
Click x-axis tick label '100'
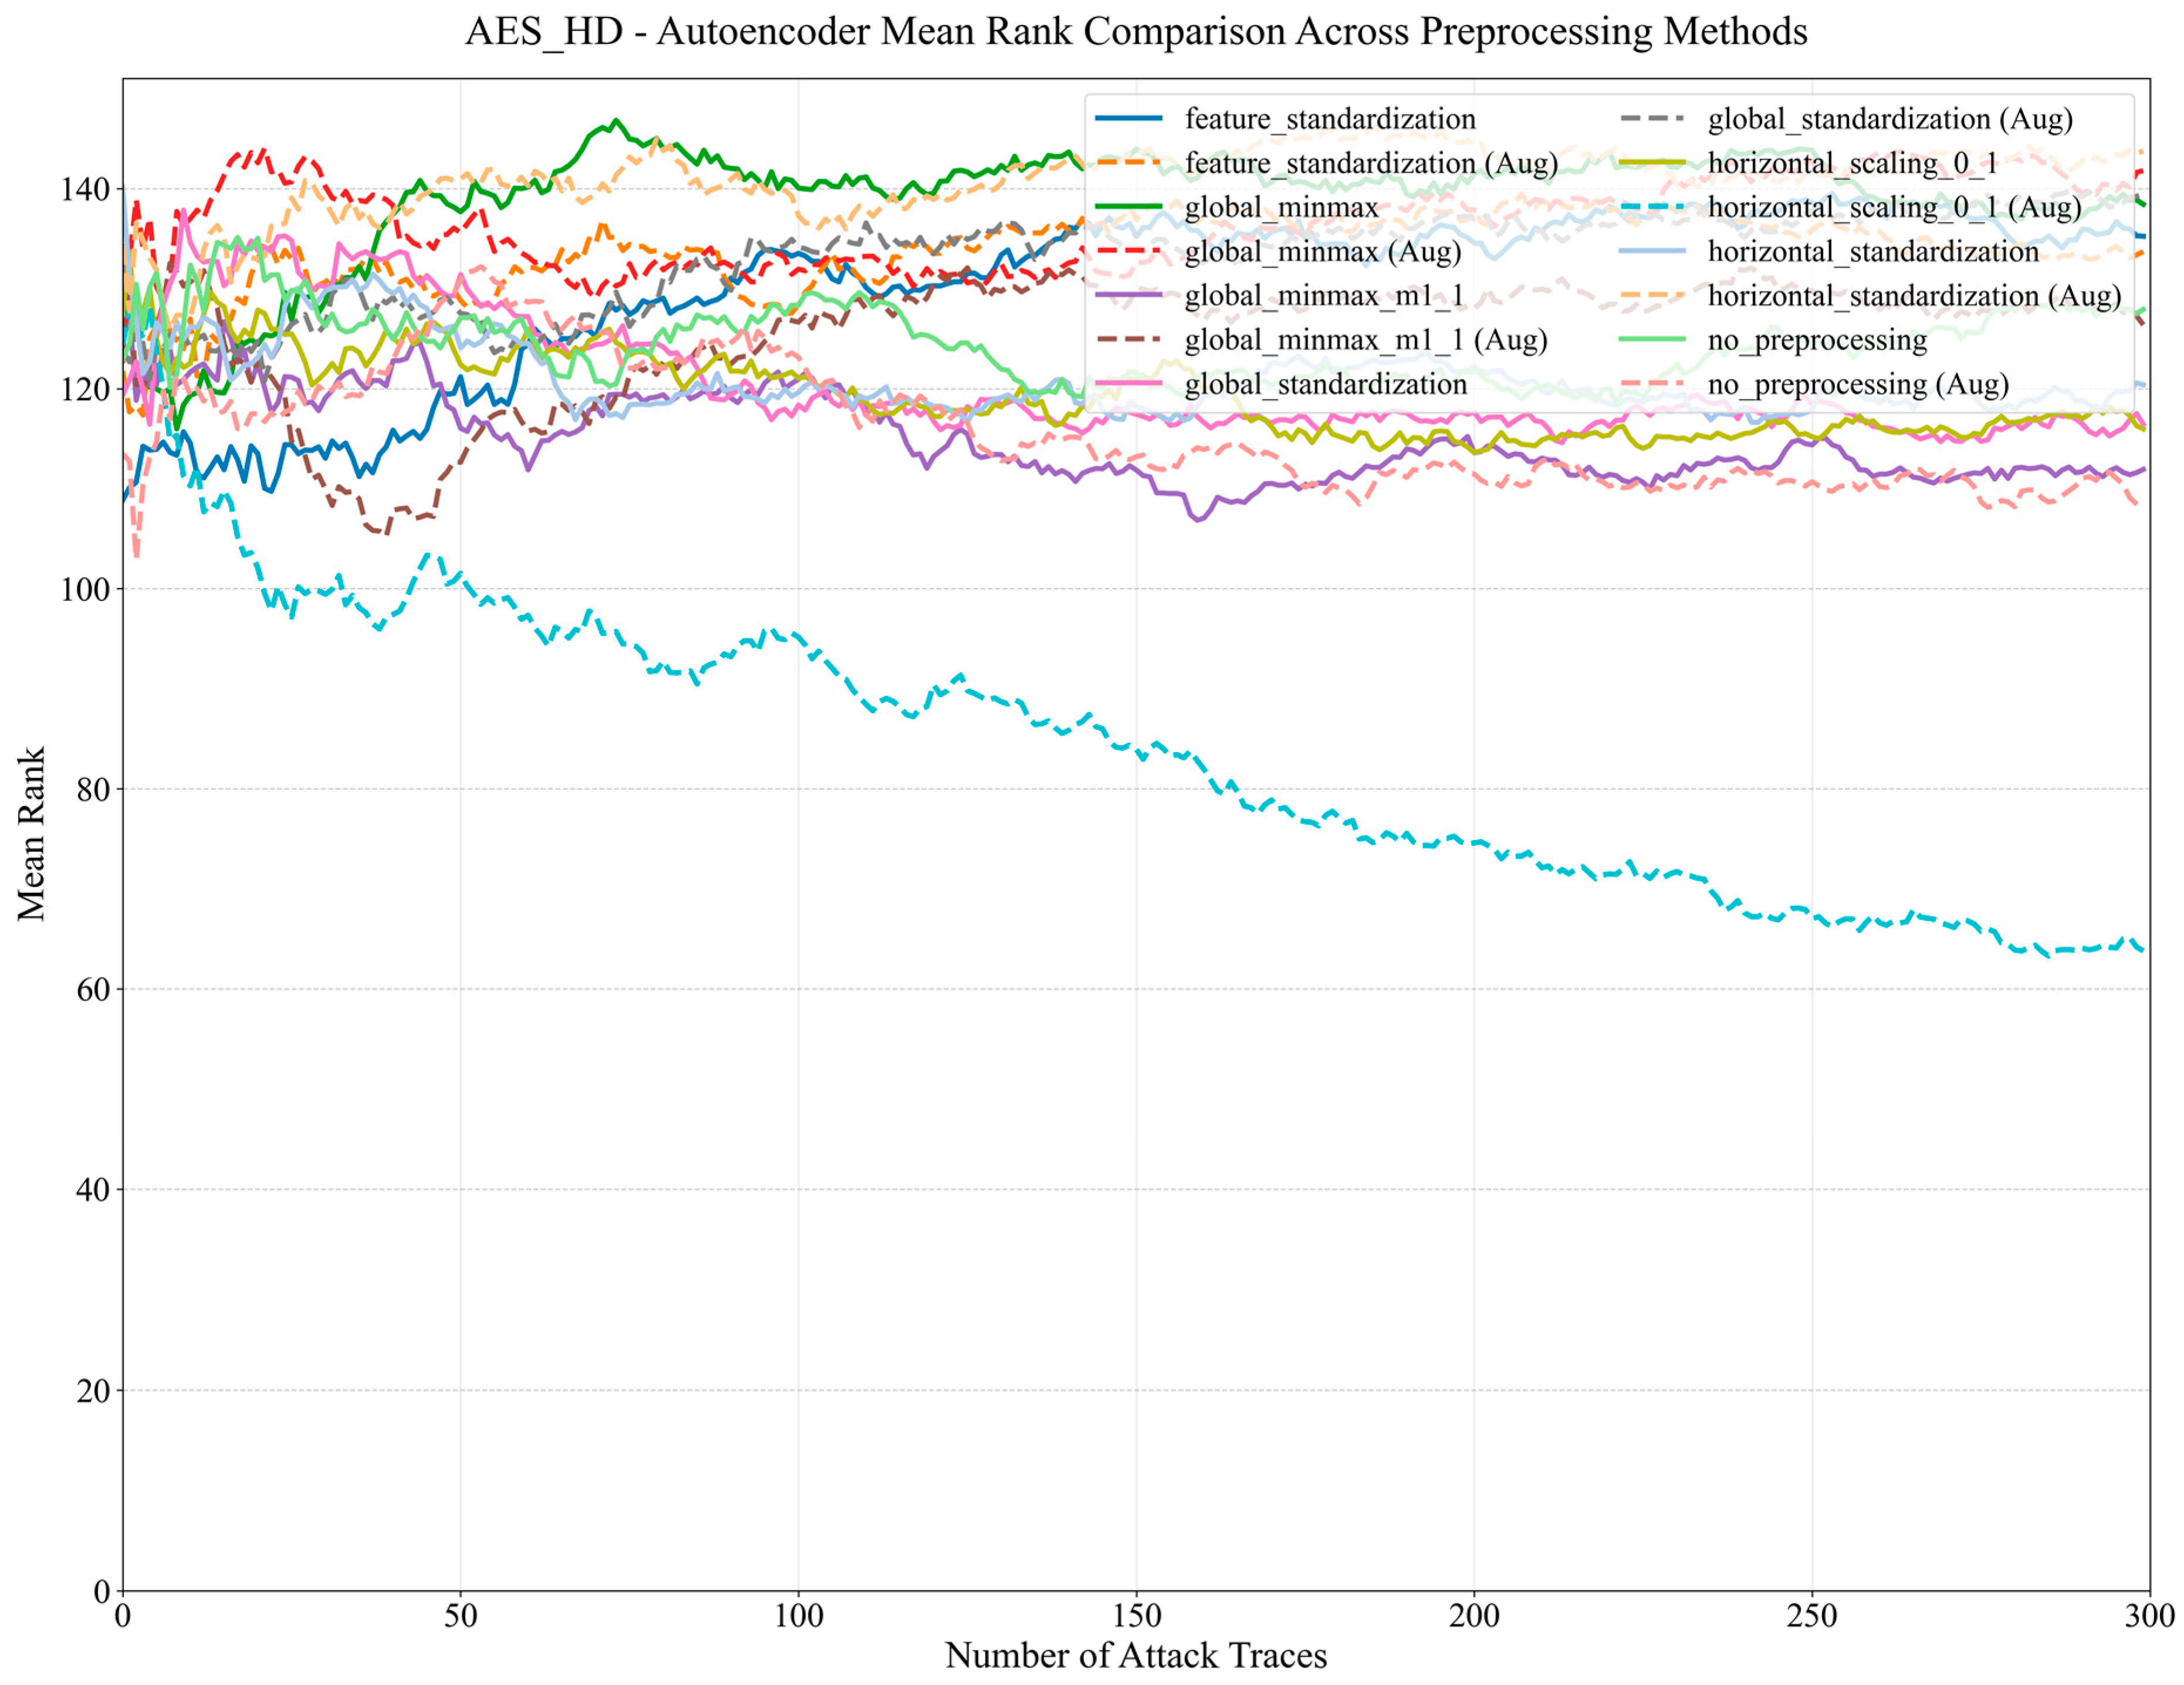(798, 1616)
